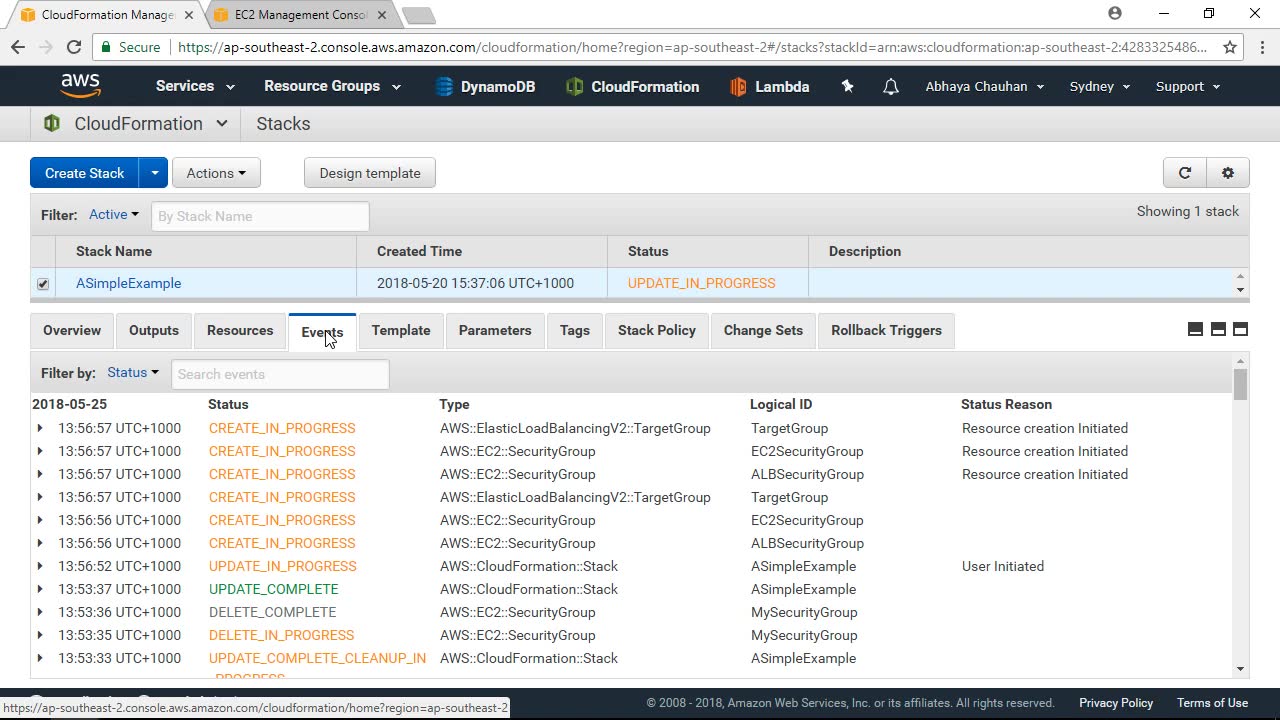Reload the page in the browser
The width and height of the screenshot is (1280, 720).
point(74,47)
